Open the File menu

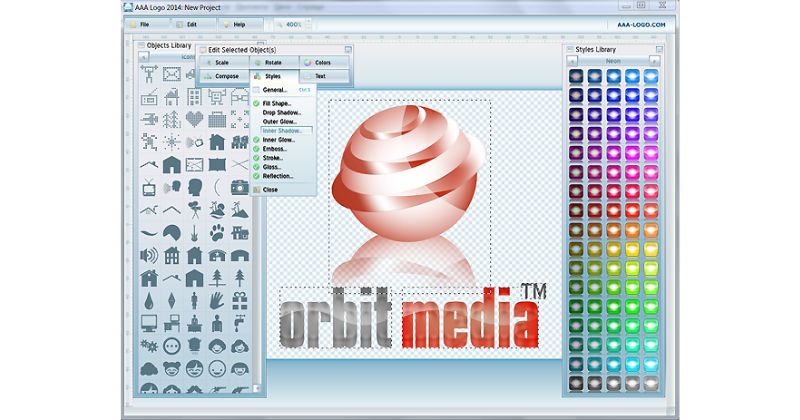click(x=145, y=24)
